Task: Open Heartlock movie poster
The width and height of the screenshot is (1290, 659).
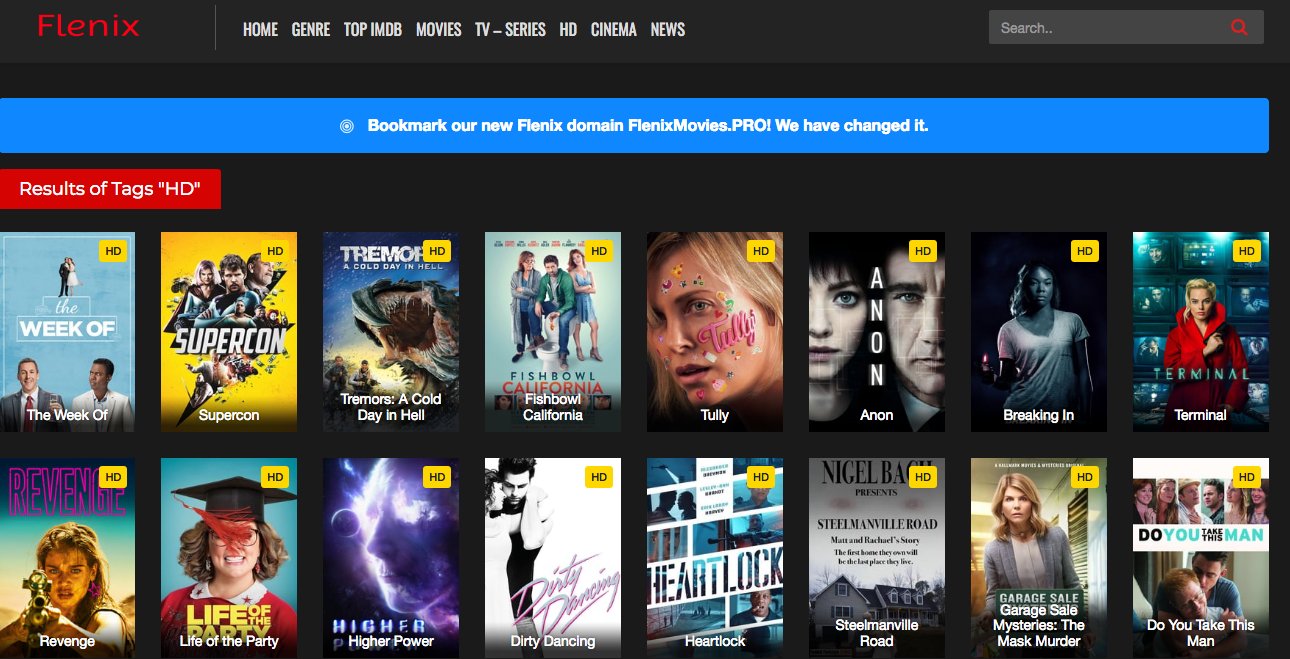Action: tap(715, 558)
